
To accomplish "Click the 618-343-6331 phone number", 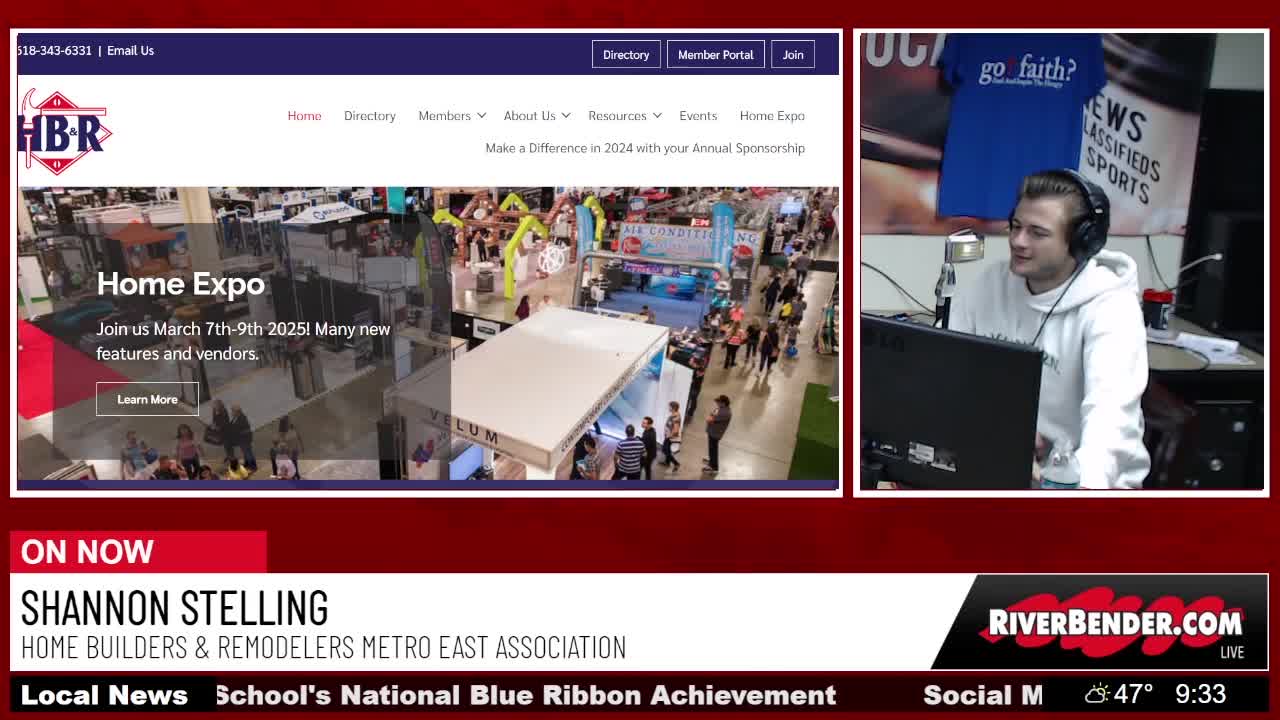I will pos(54,50).
